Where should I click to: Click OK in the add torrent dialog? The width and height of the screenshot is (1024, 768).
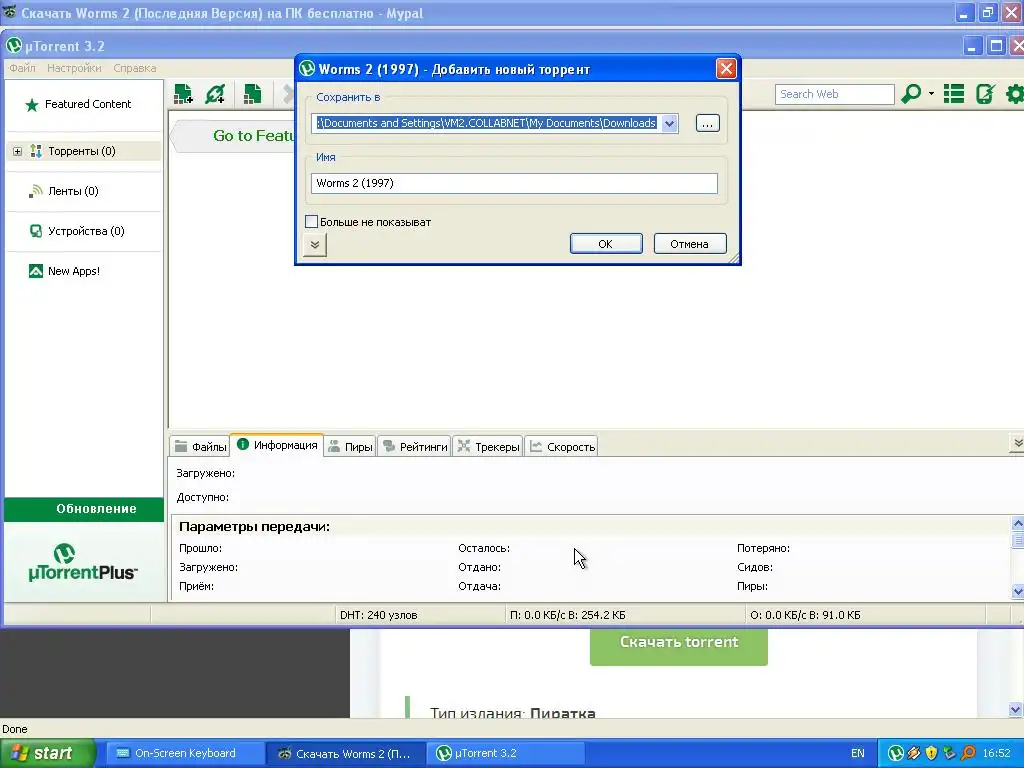pyautogui.click(x=606, y=244)
